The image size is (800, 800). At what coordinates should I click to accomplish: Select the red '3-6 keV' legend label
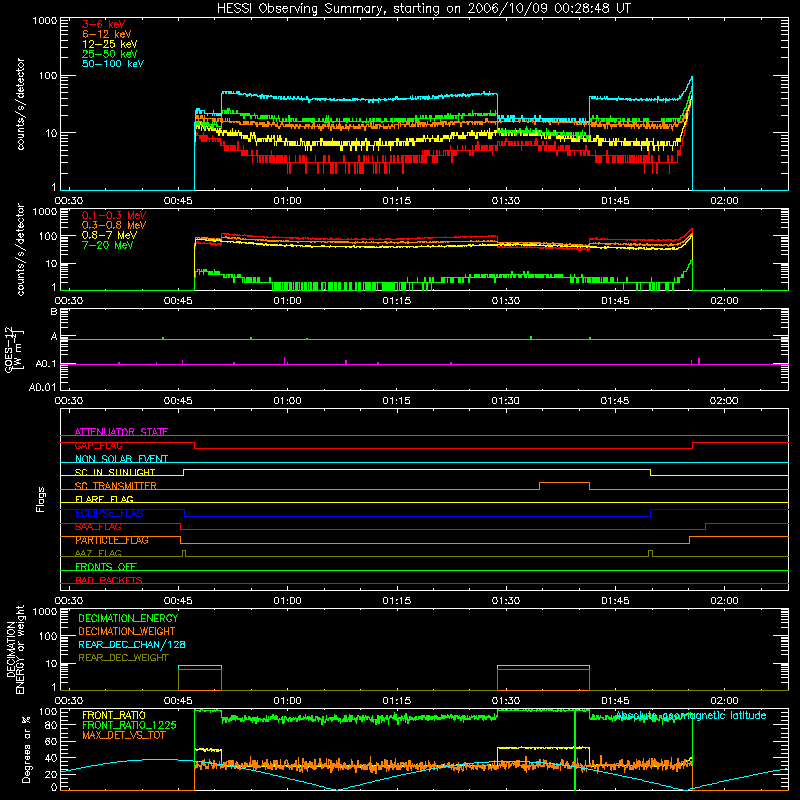(x=104, y=24)
